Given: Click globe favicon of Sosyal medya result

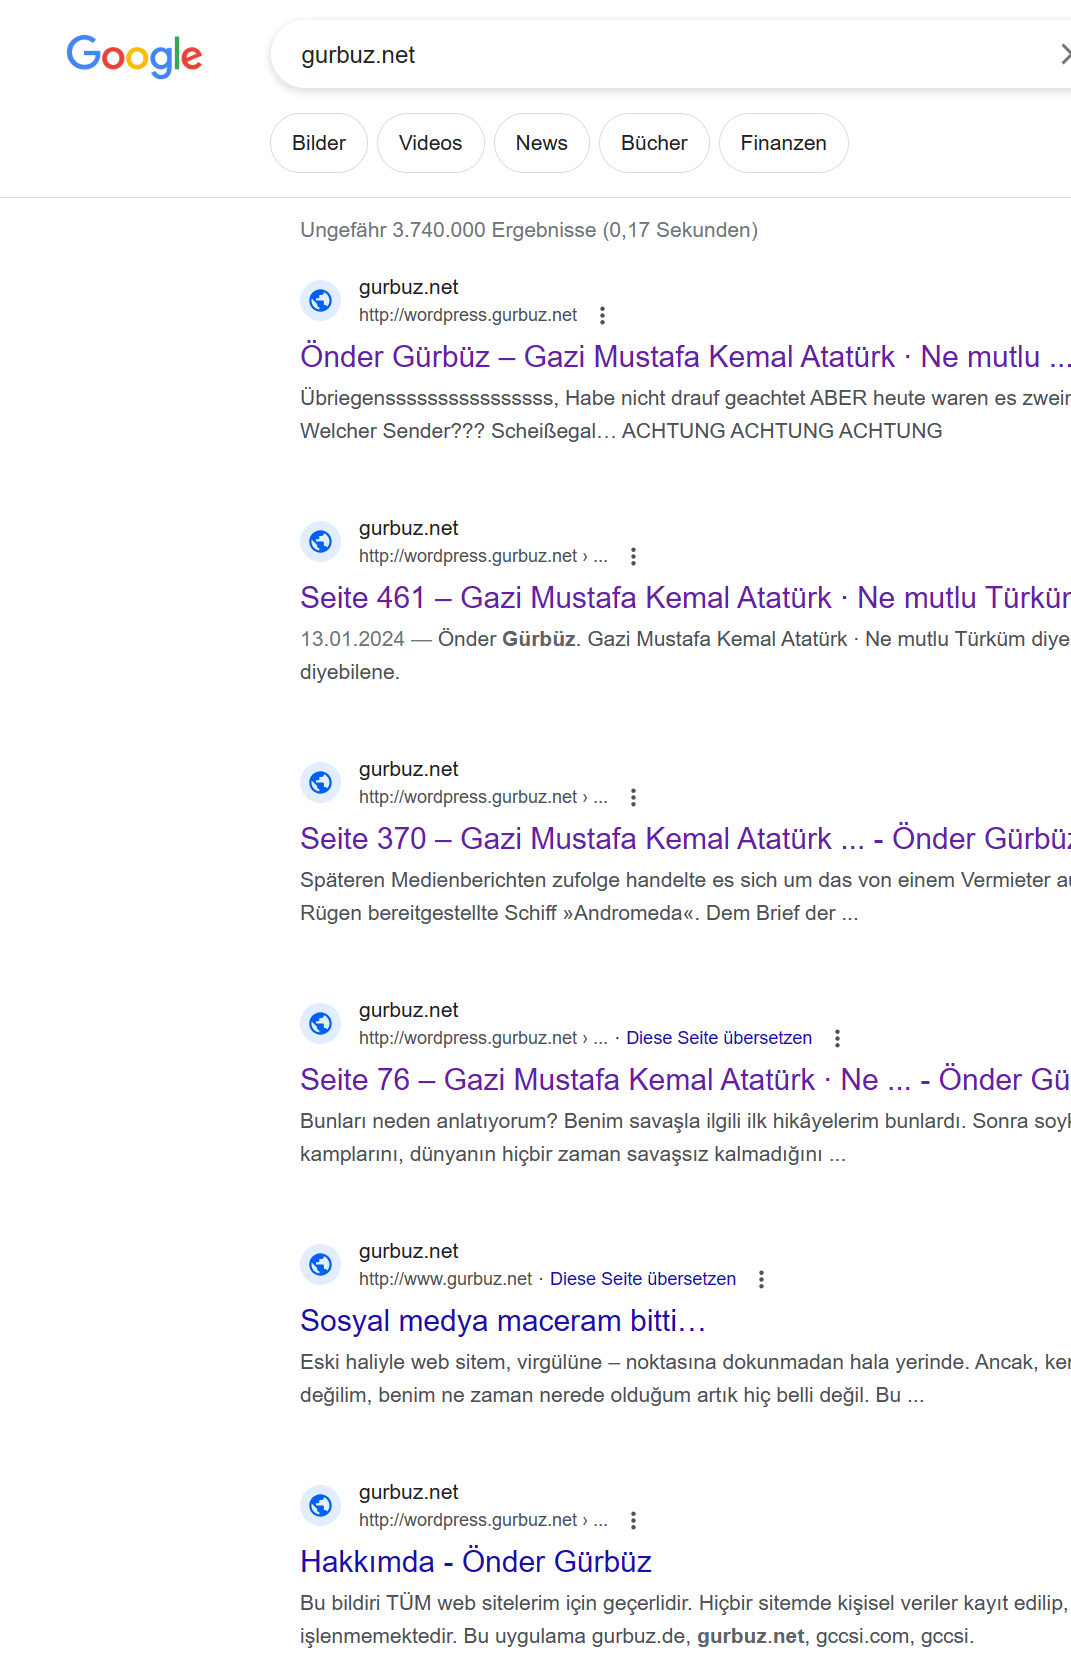Looking at the screenshot, I should (321, 1264).
